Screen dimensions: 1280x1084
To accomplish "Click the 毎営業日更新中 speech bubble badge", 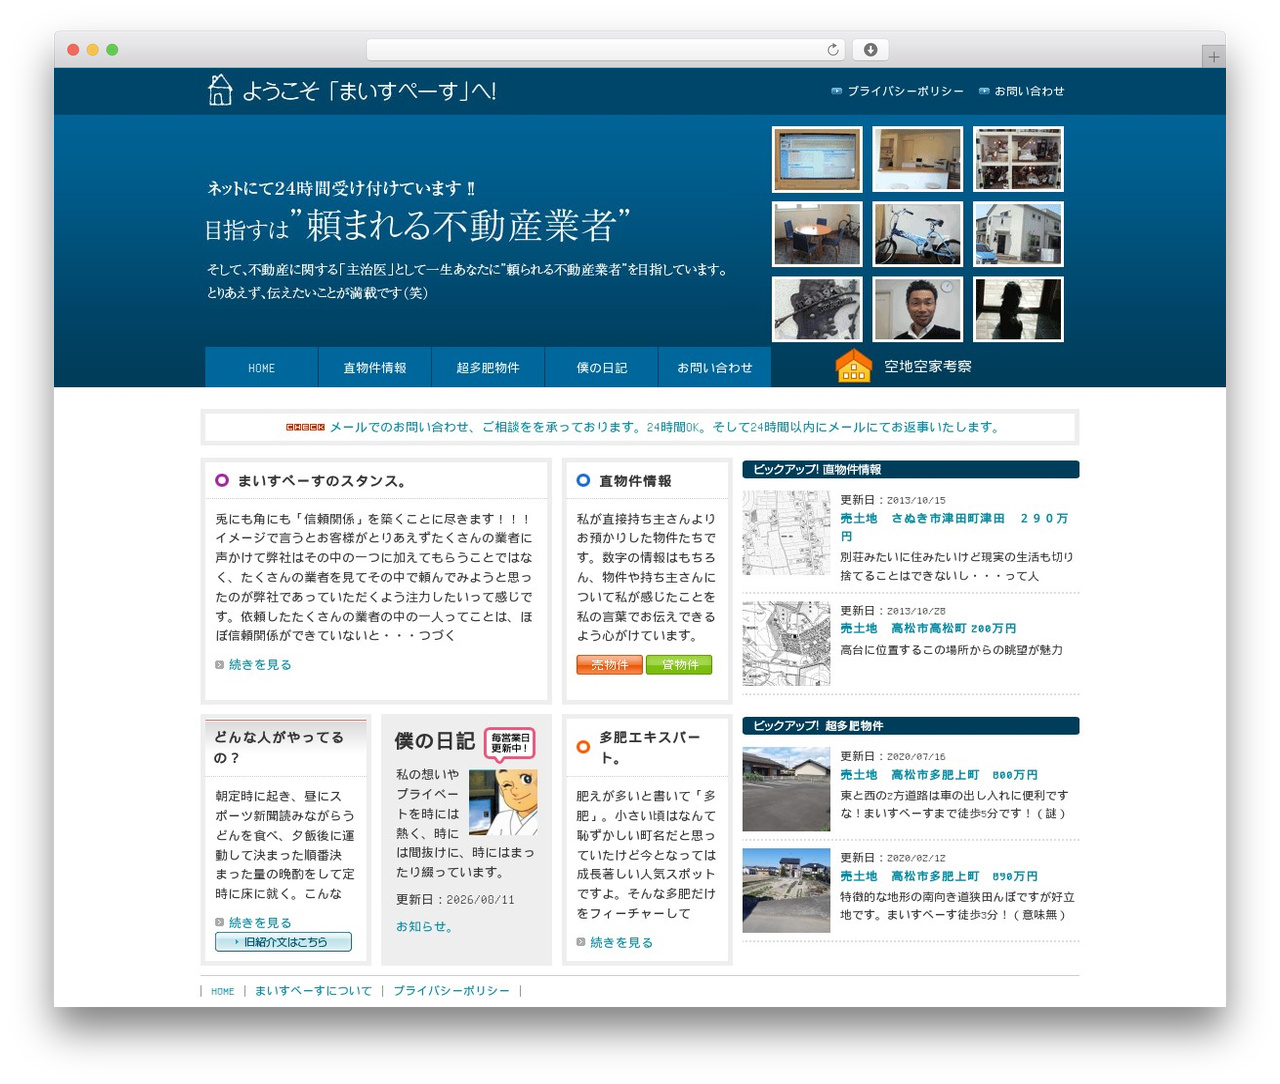I will tap(510, 743).
